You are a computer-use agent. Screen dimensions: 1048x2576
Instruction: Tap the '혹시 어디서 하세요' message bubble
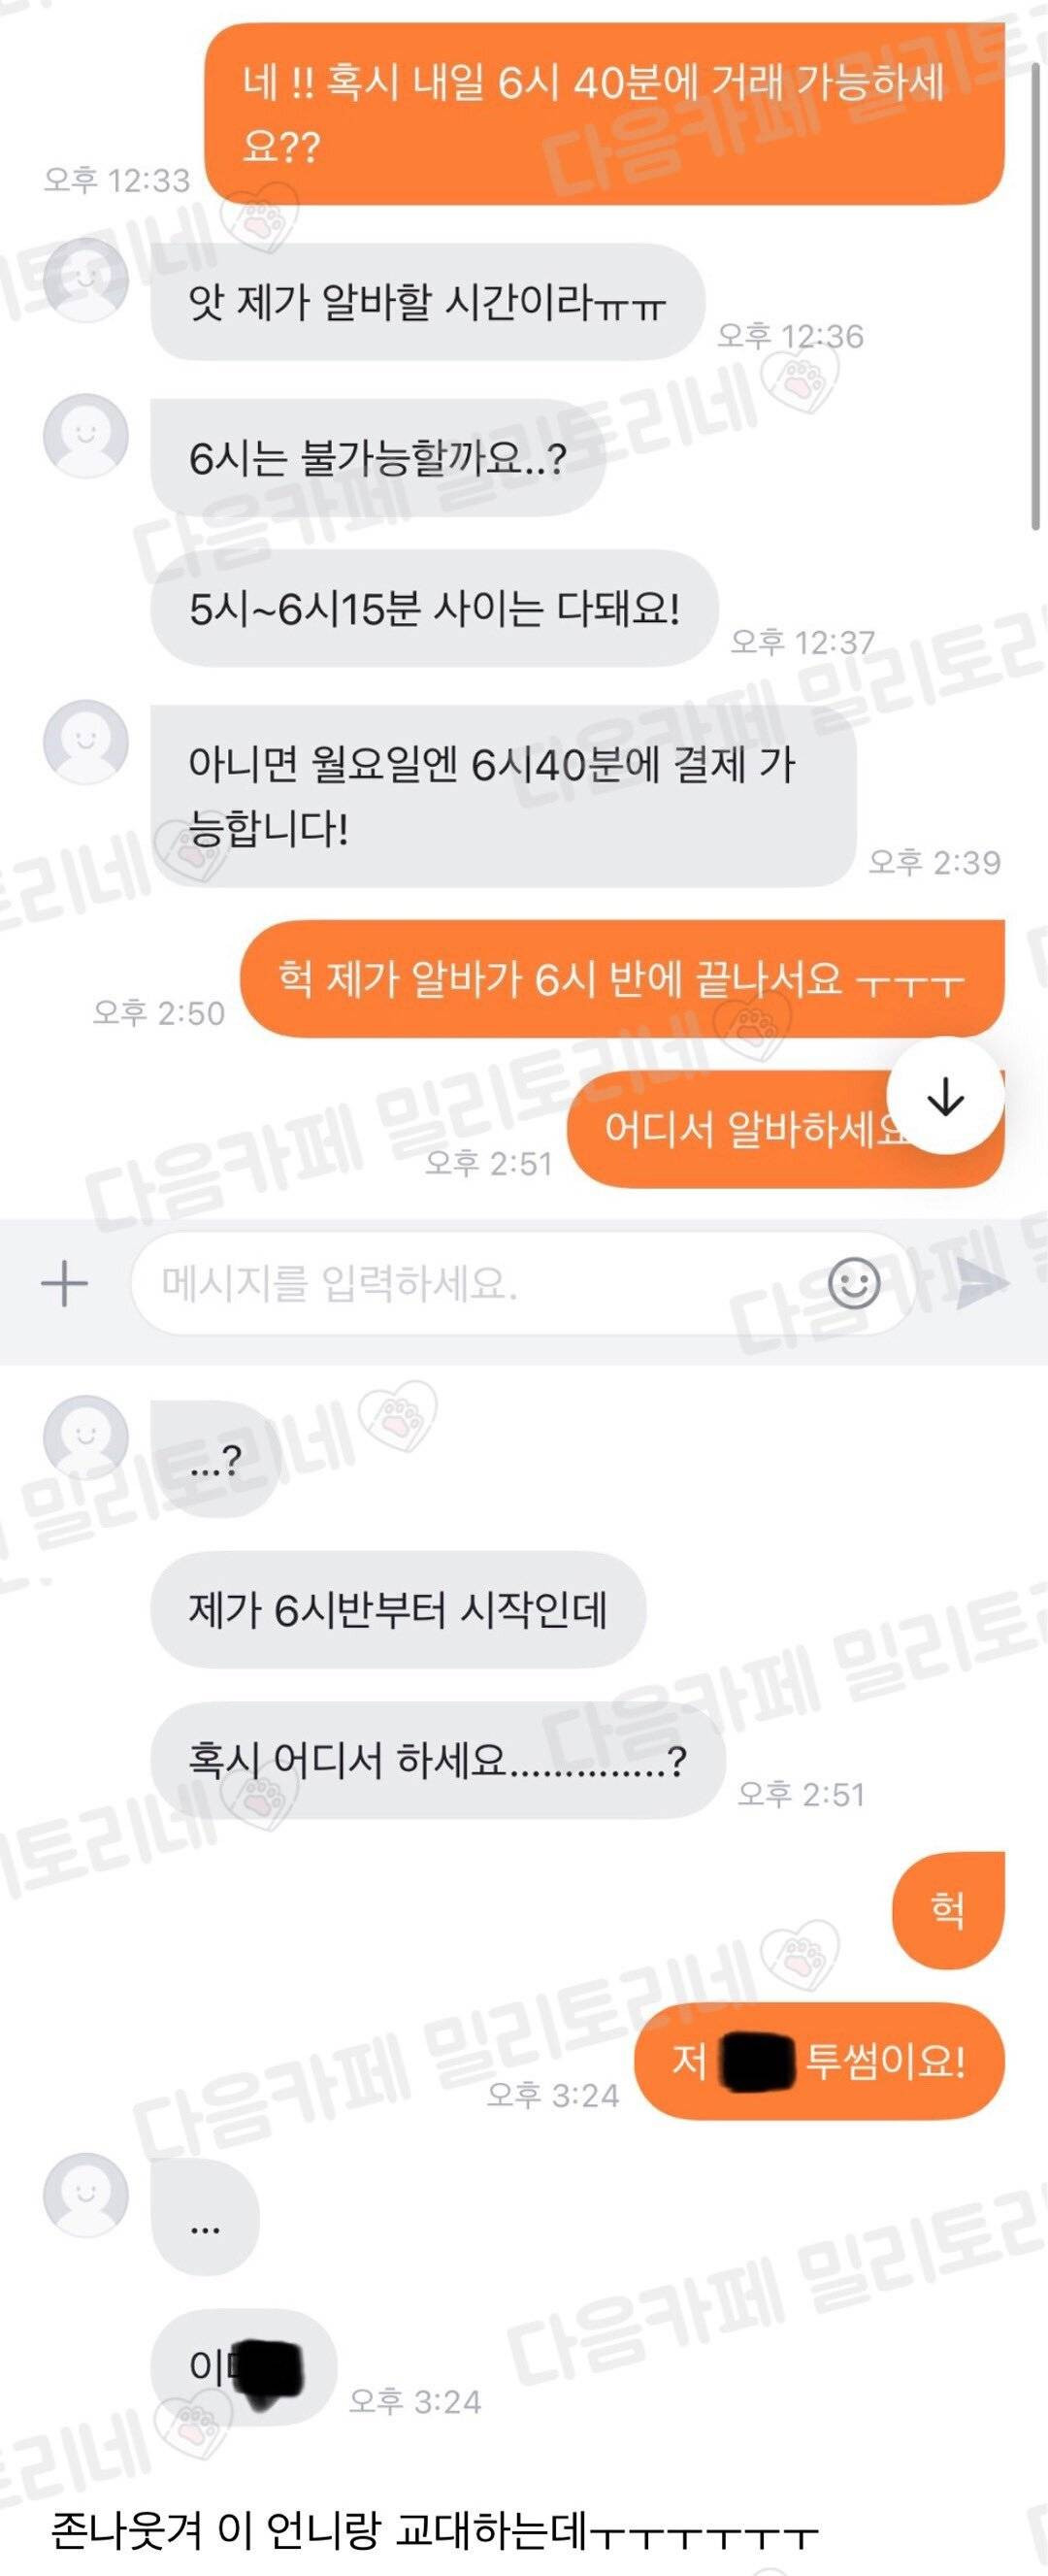click(438, 1760)
